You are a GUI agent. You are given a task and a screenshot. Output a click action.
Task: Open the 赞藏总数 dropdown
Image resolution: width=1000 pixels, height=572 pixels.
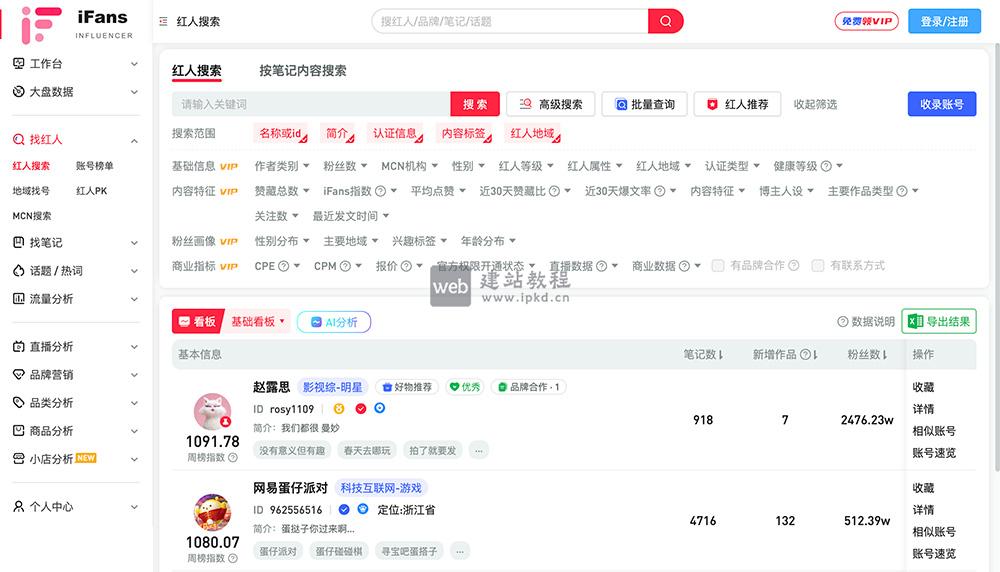click(282, 191)
